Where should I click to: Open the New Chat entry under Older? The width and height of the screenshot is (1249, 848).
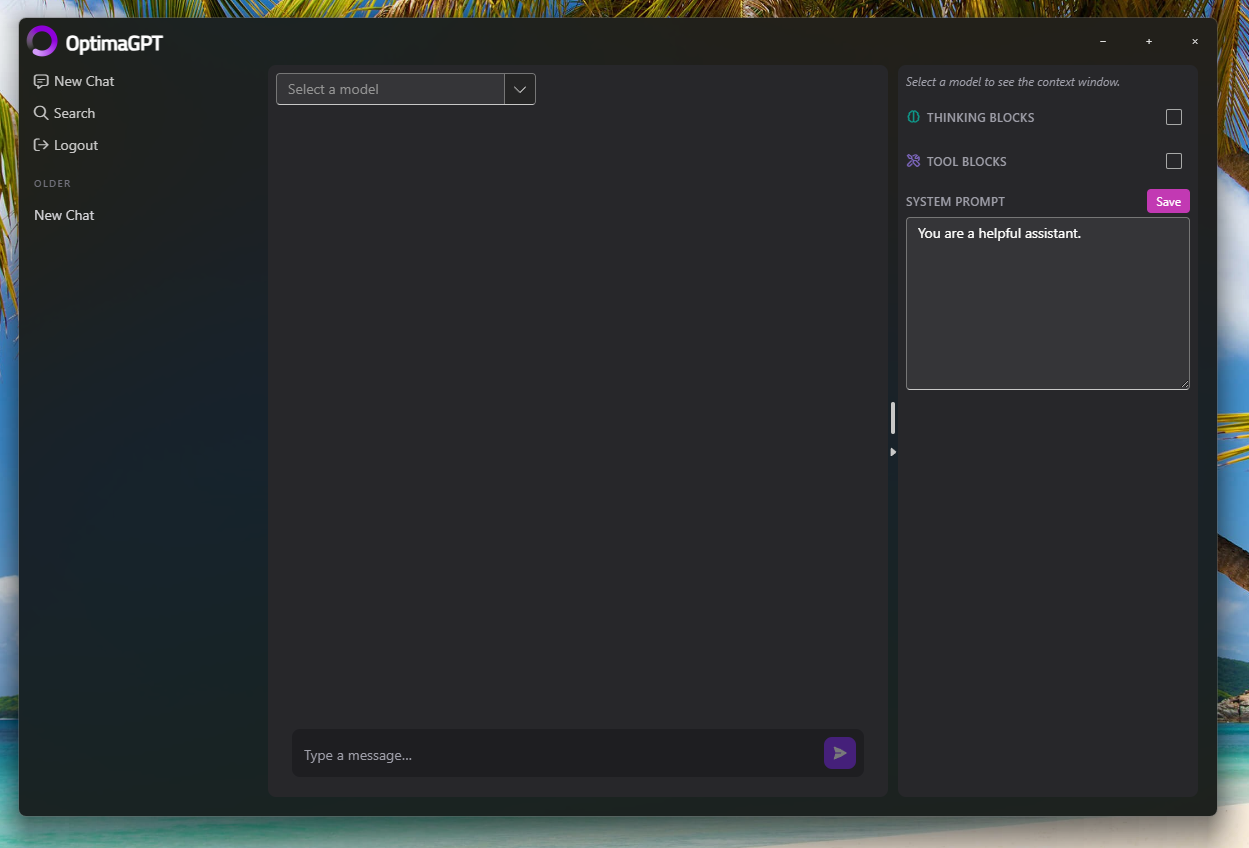coord(64,215)
